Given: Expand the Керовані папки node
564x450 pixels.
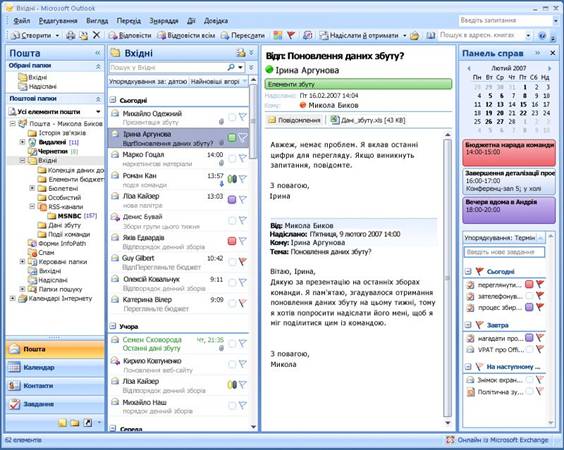Looking at the screenshot, I should tap(22, 261).
